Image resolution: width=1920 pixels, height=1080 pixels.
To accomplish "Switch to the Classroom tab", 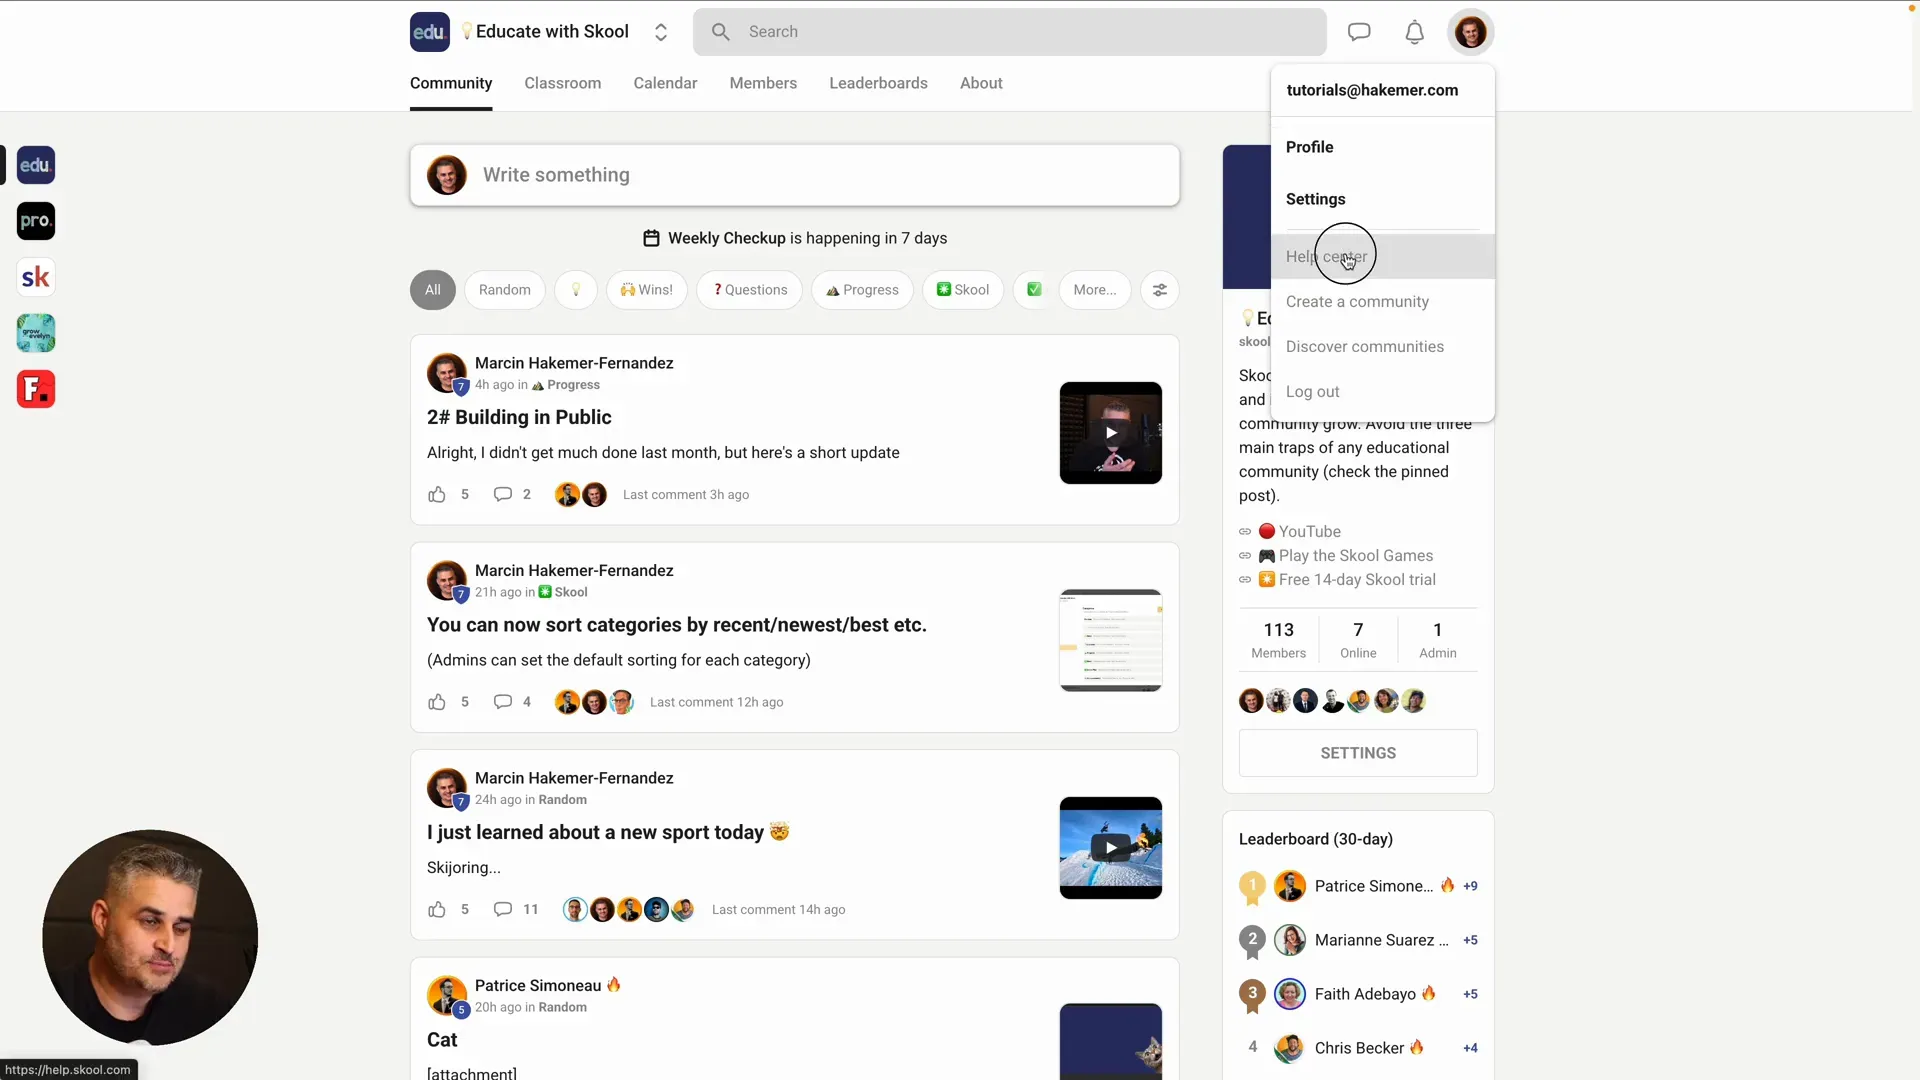I will pos(563,83).
